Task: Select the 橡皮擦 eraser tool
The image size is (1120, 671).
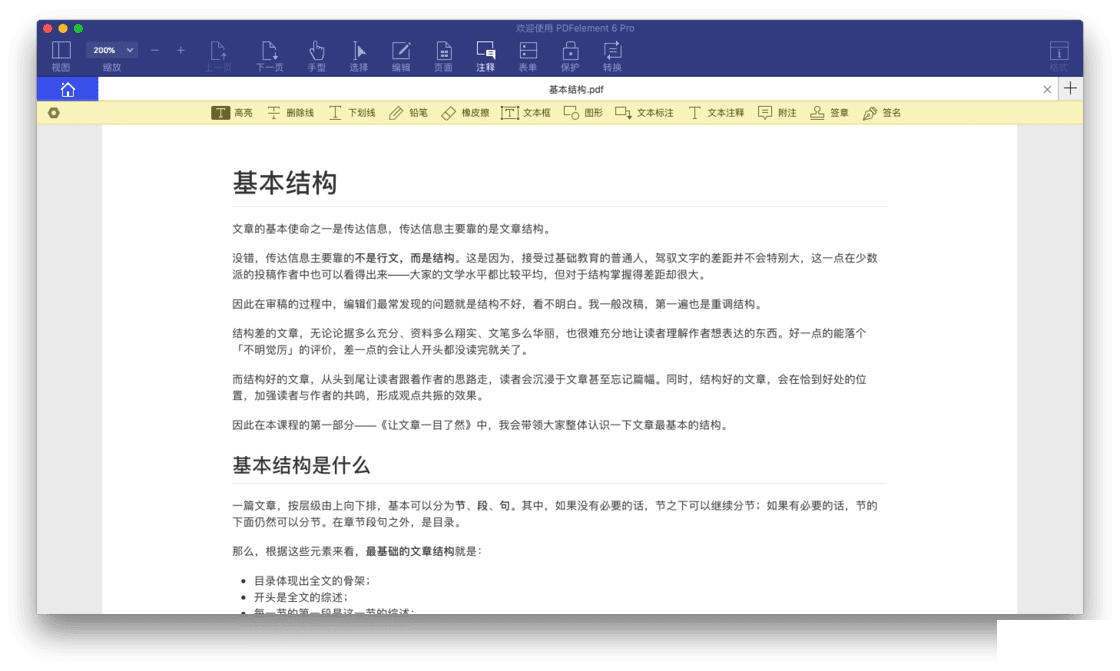Action: click(x=465, y=113)
